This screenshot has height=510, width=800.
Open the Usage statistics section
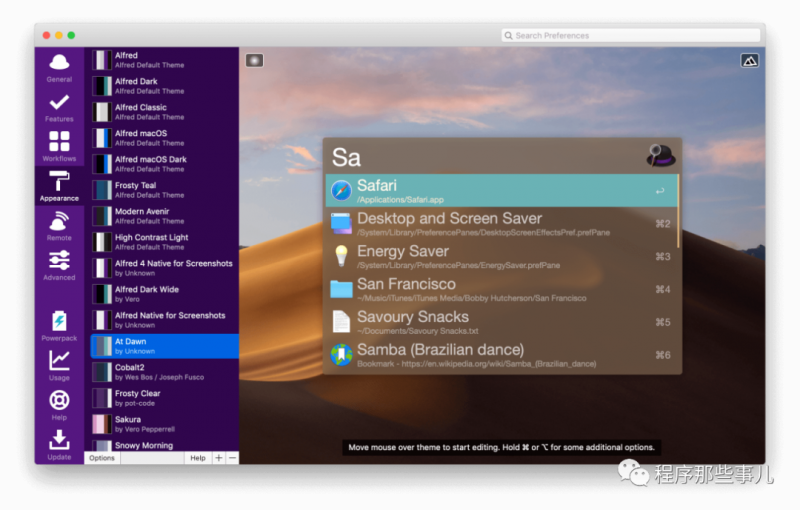point(59,366)
